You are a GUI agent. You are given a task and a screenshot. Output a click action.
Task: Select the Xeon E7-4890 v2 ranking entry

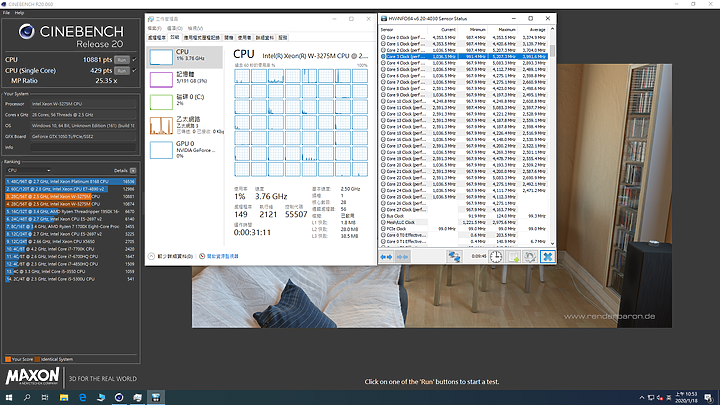point(71,189)
